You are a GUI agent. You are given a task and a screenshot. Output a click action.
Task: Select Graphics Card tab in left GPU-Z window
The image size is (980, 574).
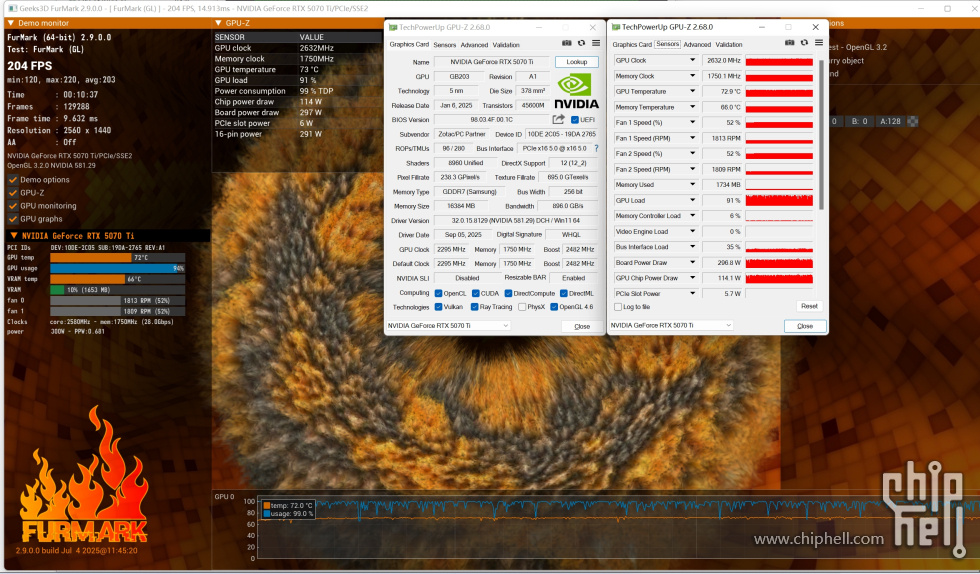[409, 44]
